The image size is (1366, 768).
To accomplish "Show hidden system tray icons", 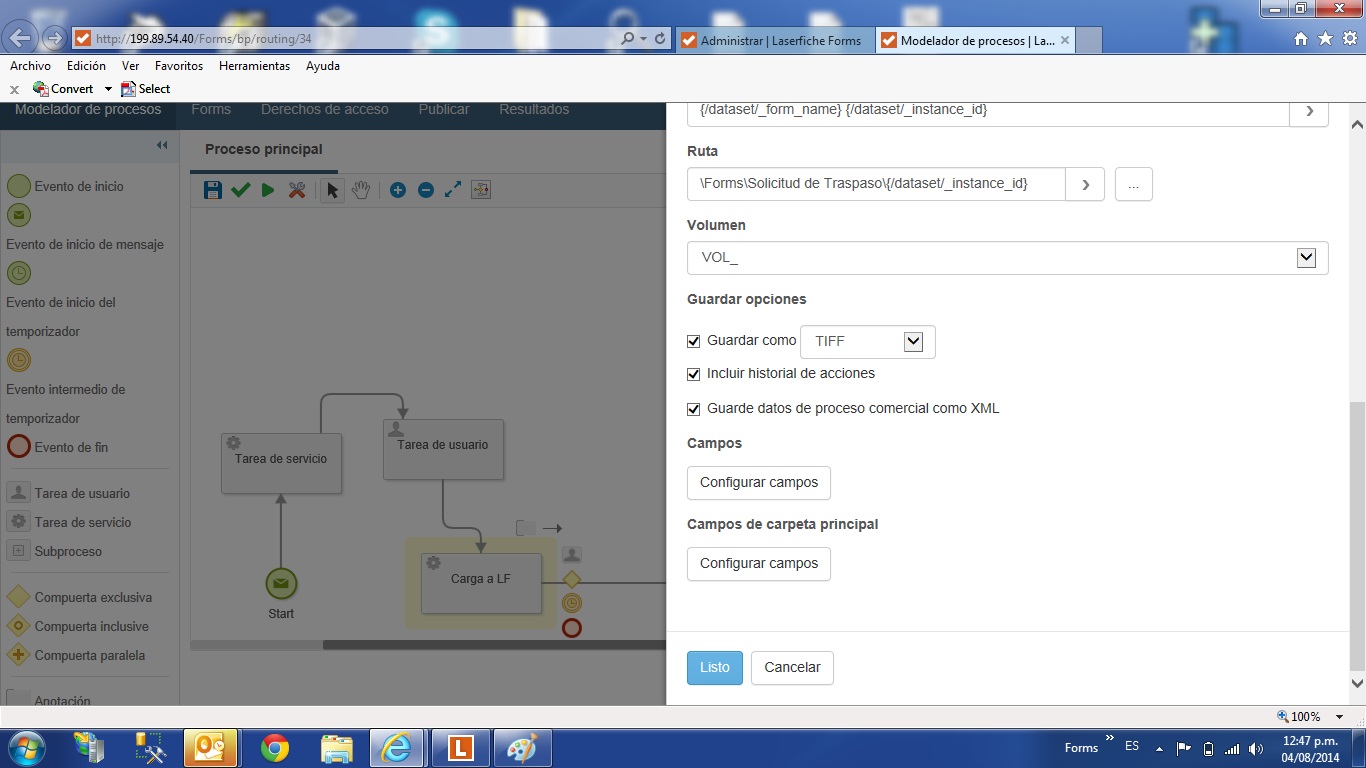I will (1159, 748).
